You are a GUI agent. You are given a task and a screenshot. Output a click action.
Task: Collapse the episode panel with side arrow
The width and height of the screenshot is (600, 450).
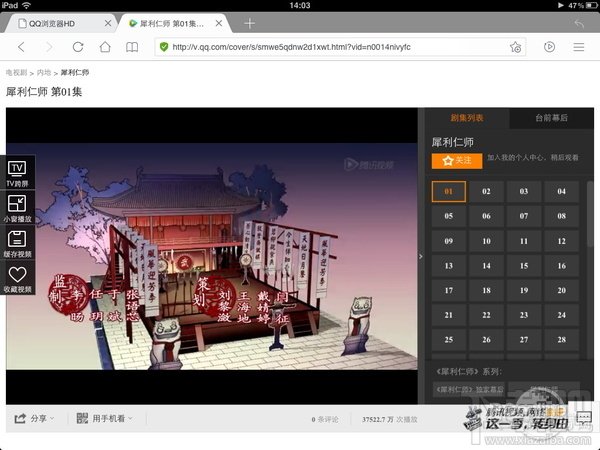click(421, 256)
